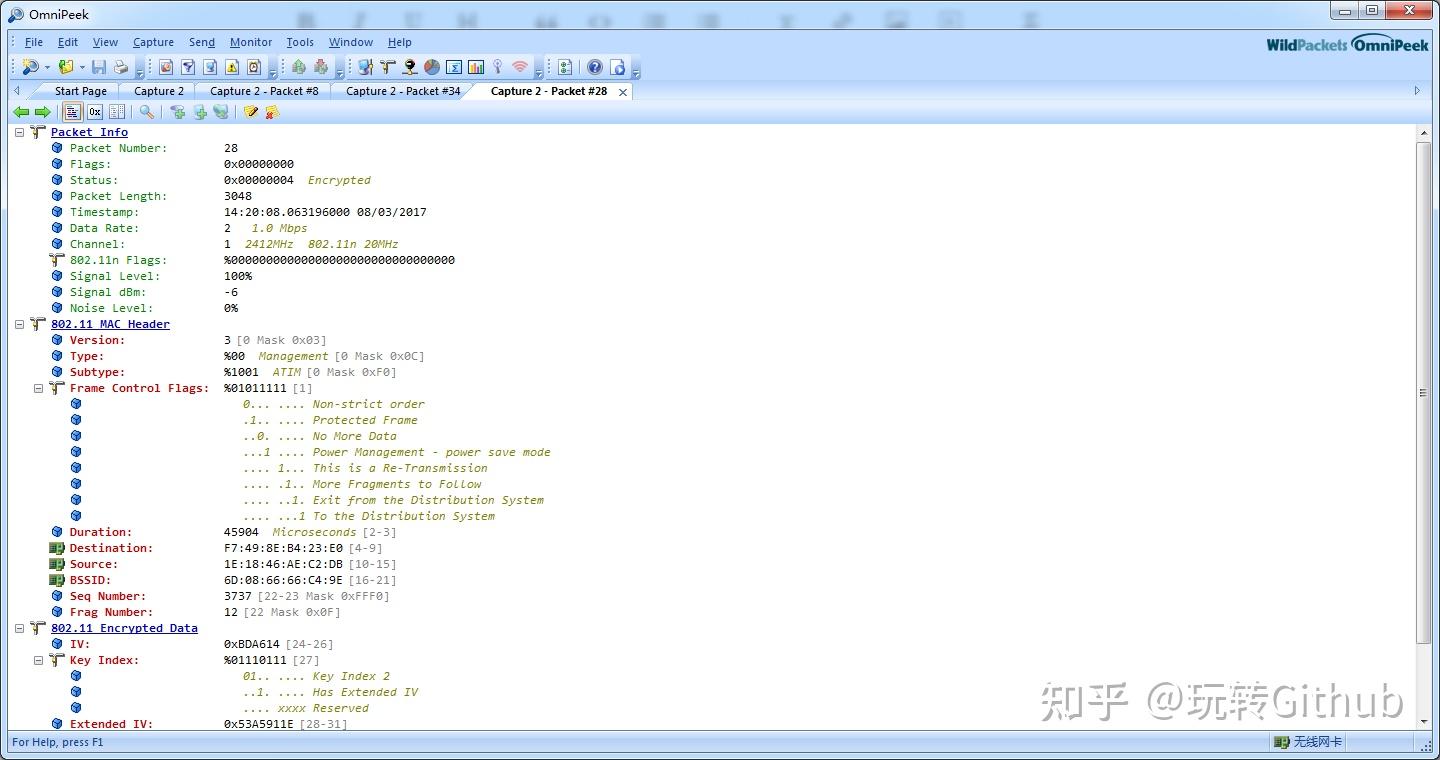The image size is (1440, 760).
Task: Select the Signal dBm row
Action: click(145, 292)
